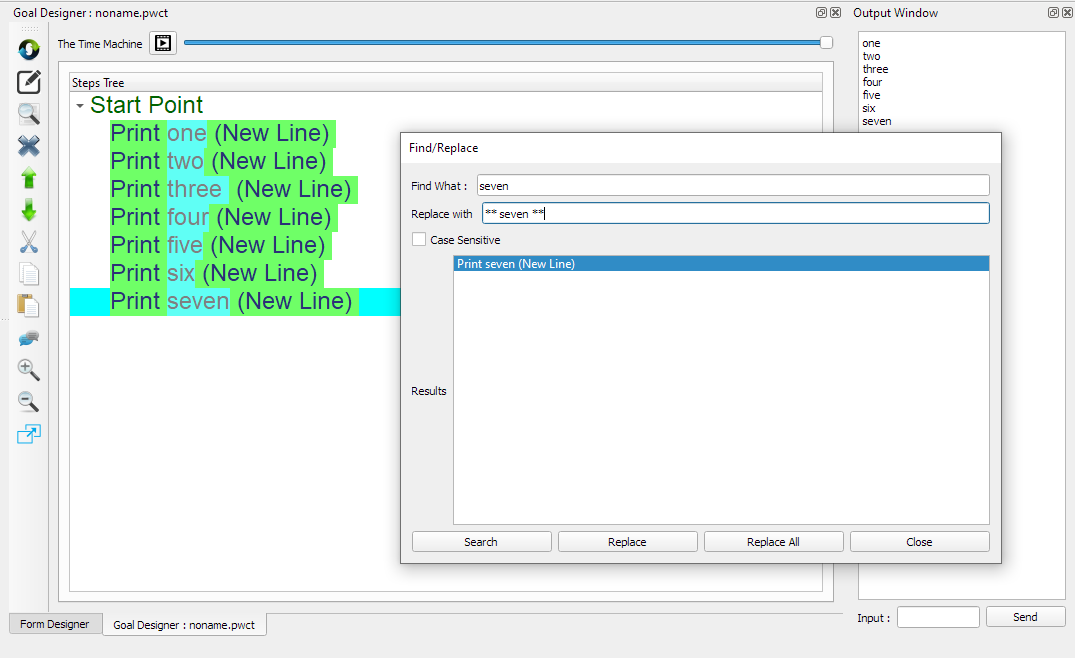Click the blue X Delete step icon

coord(29,146)
